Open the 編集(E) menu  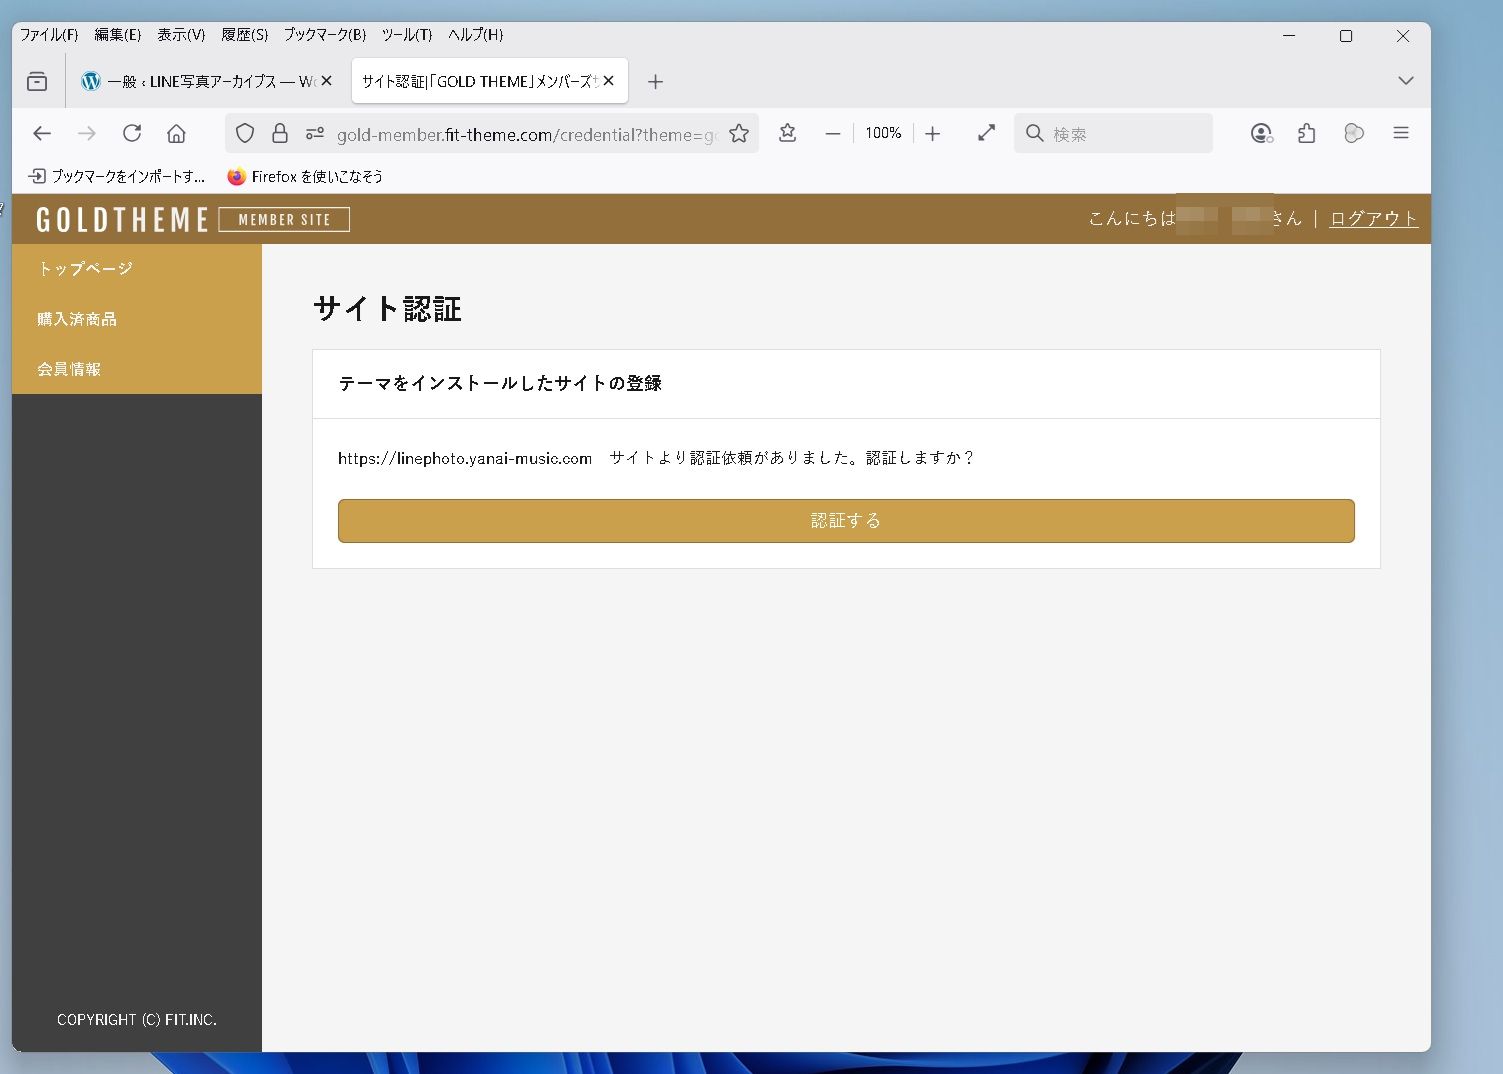click(118, 35)
